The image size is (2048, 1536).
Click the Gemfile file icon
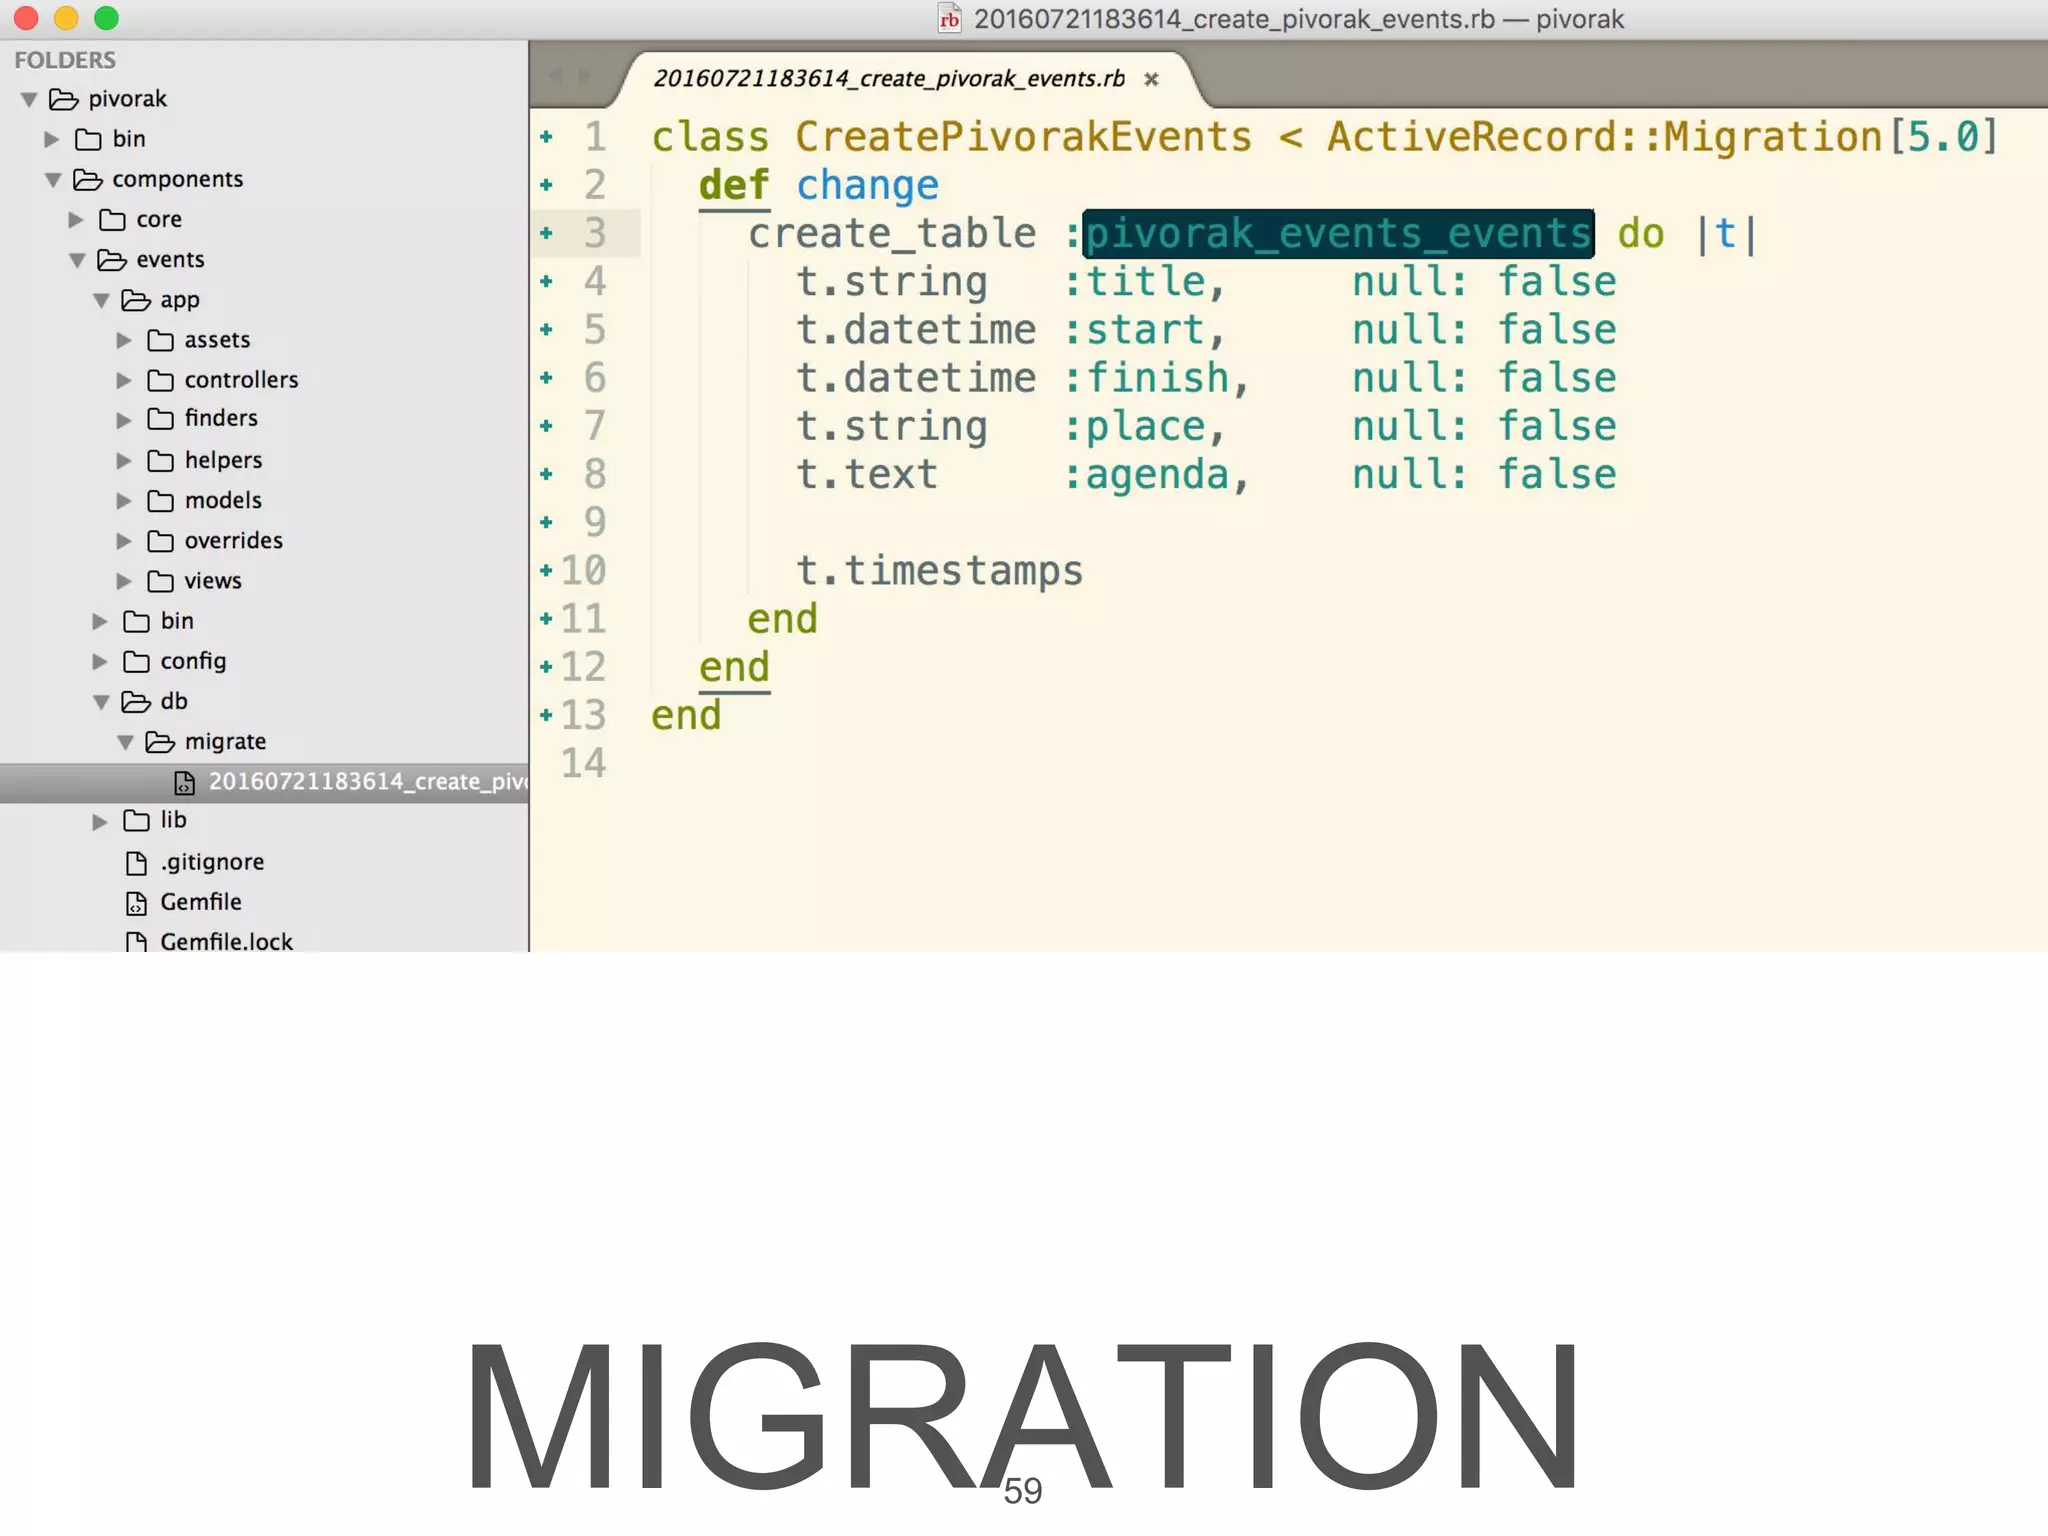pyautogui.click(x=136, y=903)
